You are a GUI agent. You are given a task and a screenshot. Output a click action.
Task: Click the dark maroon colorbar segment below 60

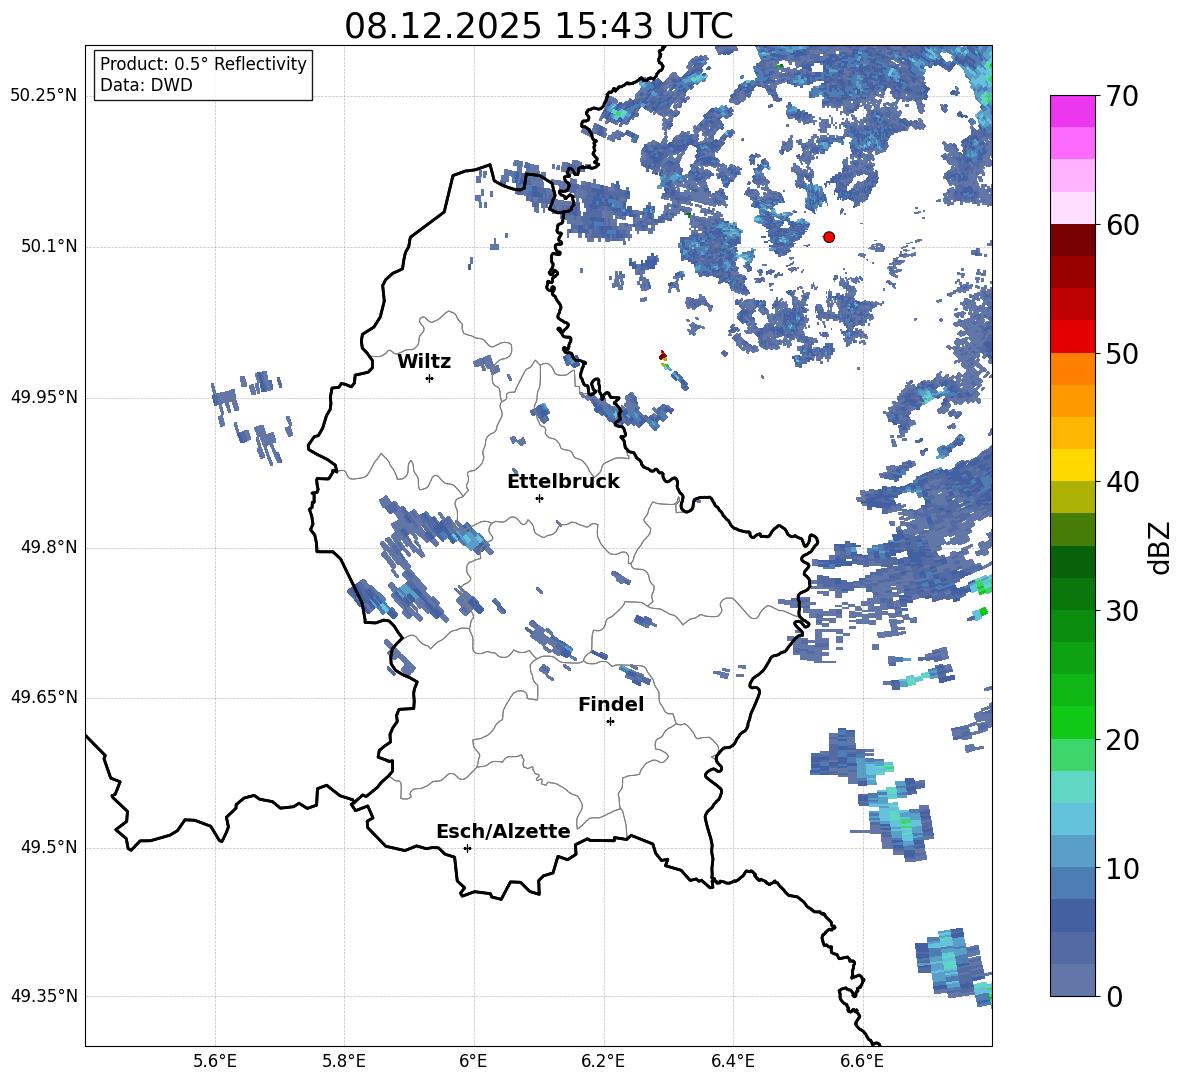coord(1073,239)
